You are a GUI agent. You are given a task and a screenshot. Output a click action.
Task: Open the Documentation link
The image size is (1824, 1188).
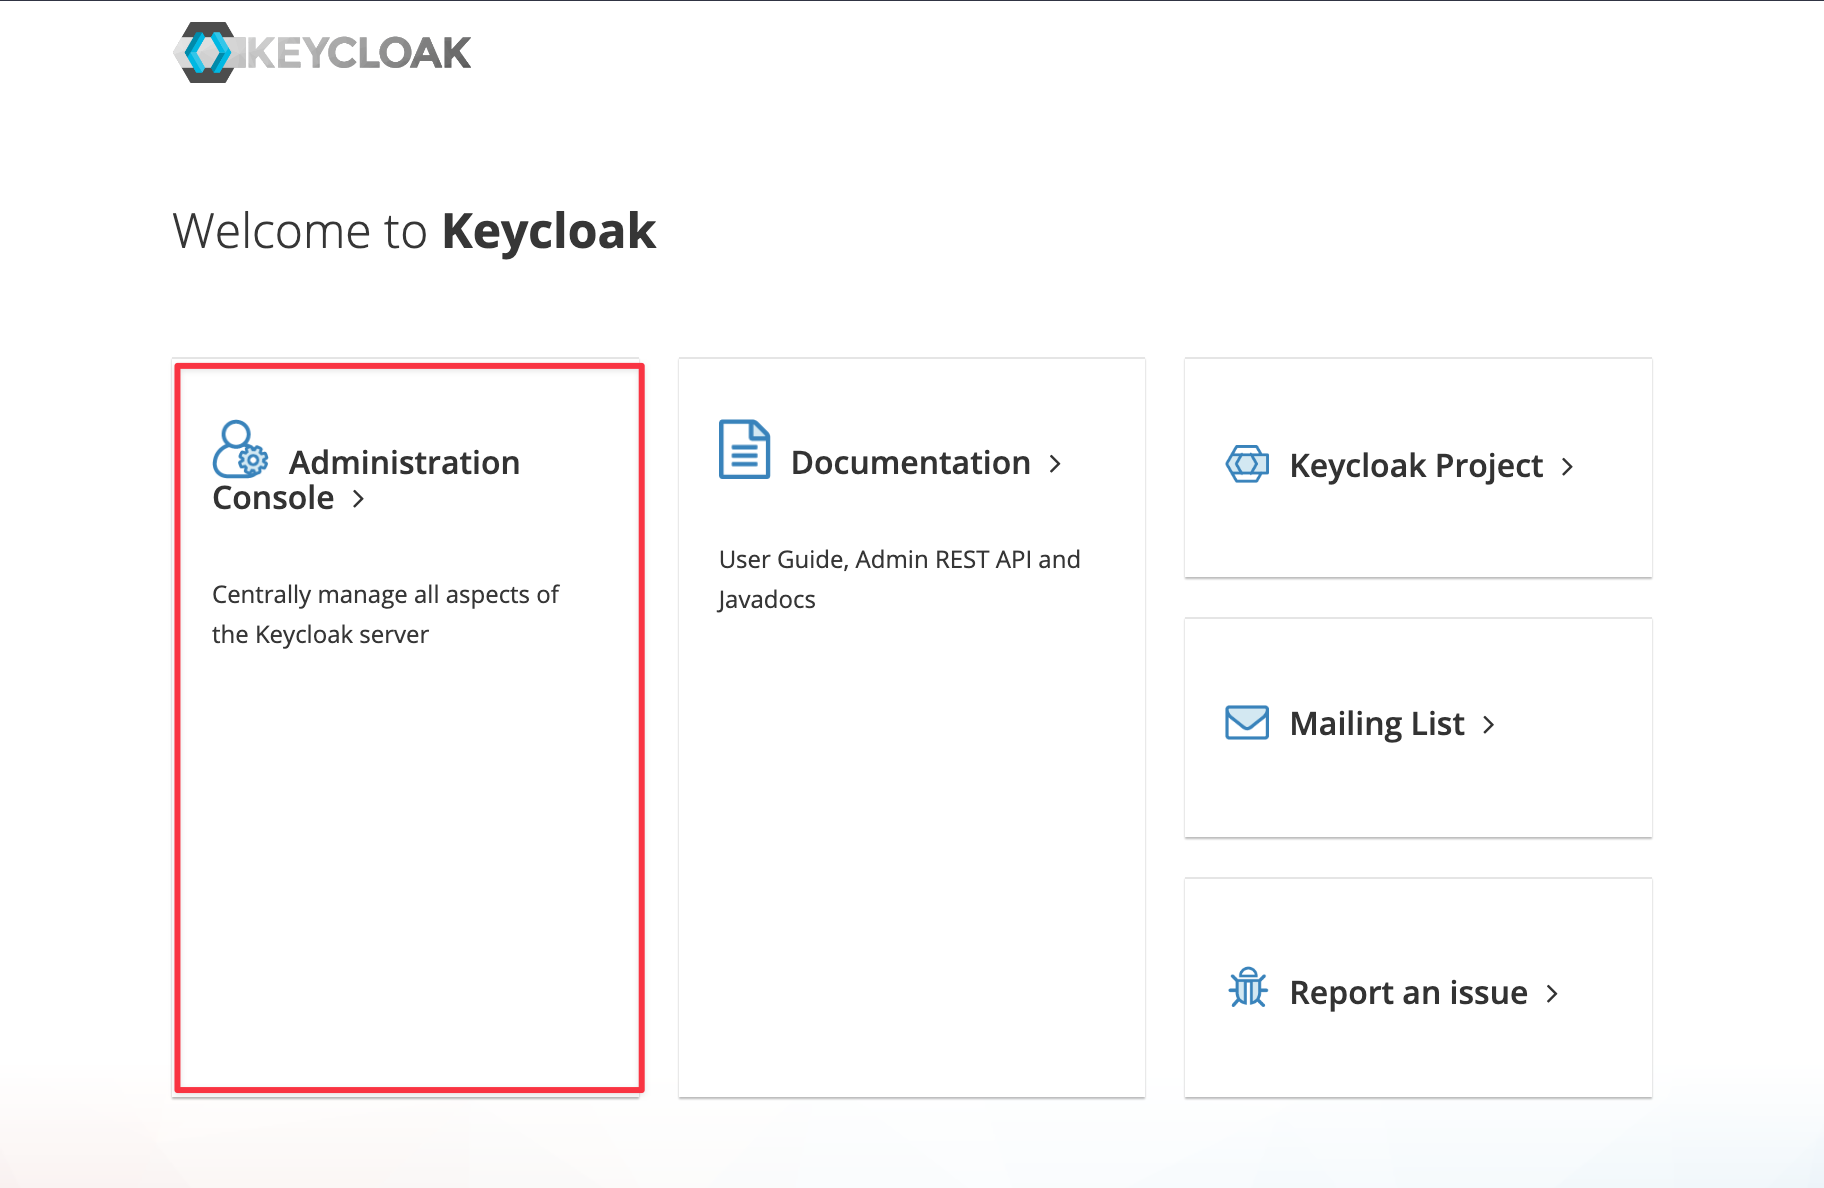point(910,462)
